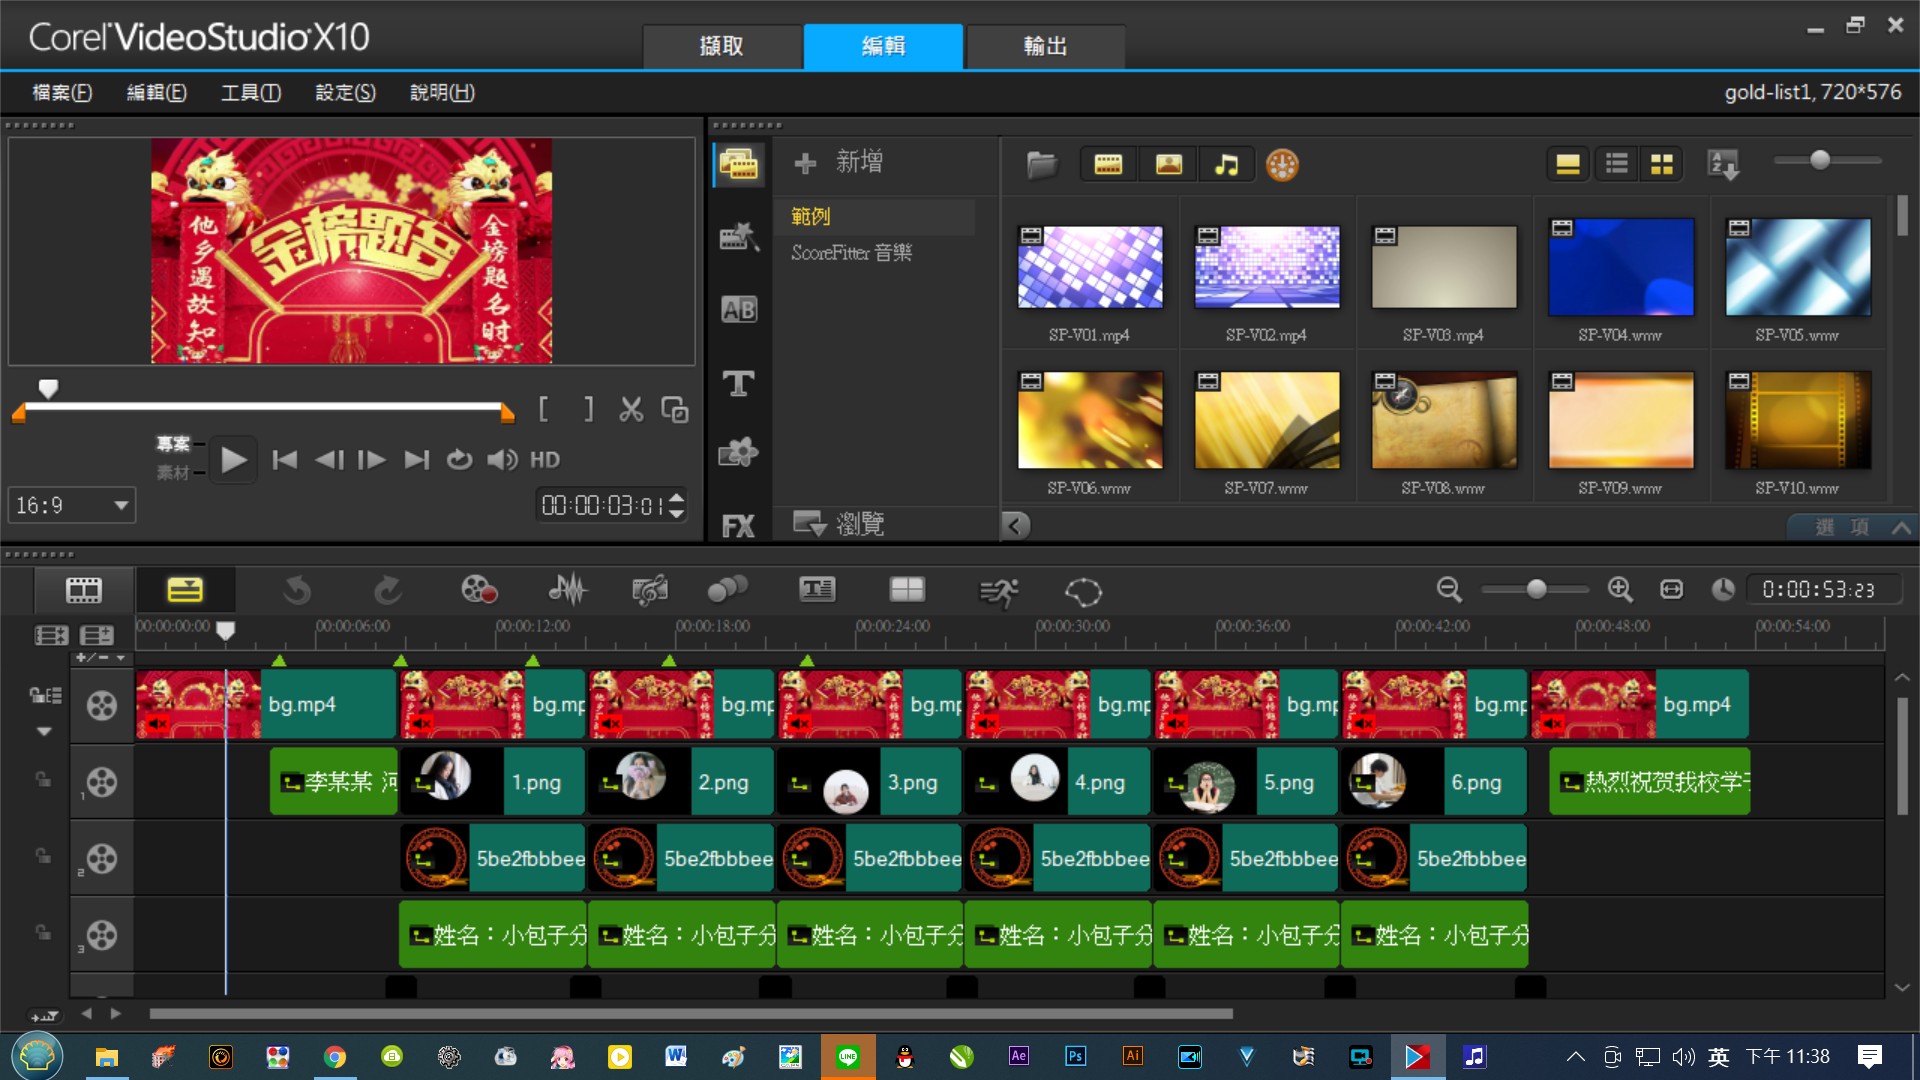Fit project in timeline window
This screenshot has height=1080, width=1920.
point(1671,590)
